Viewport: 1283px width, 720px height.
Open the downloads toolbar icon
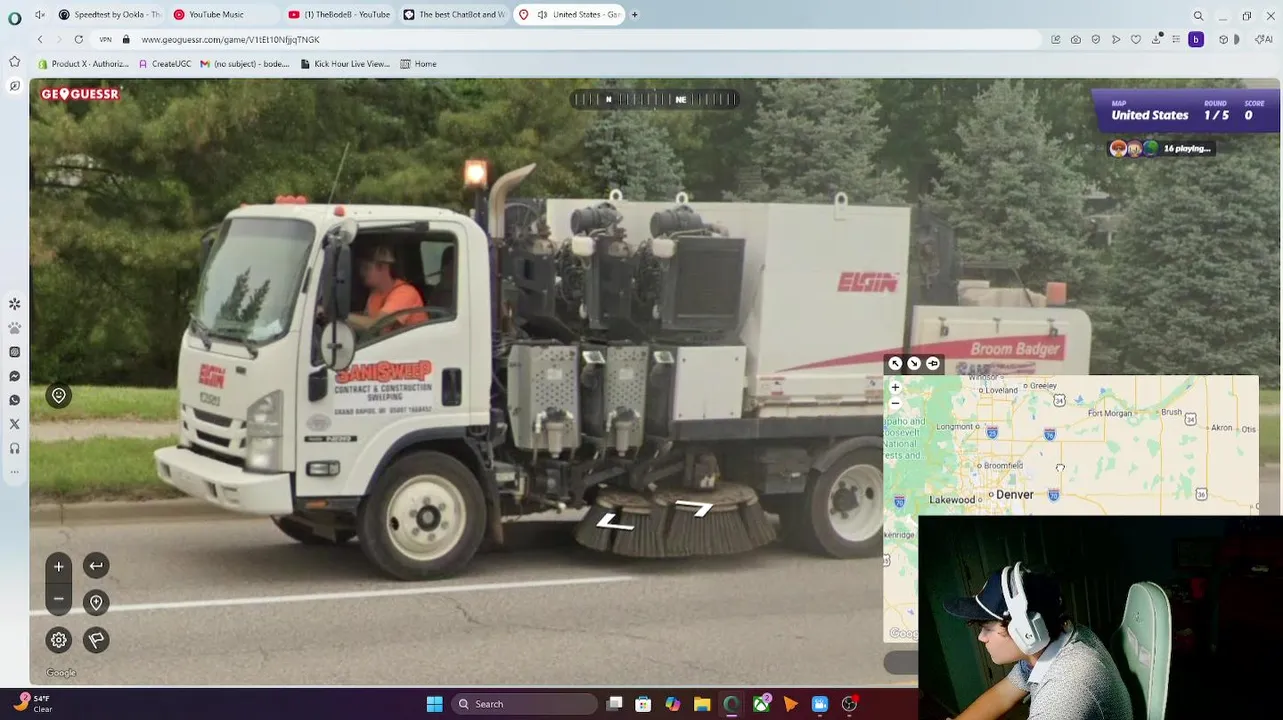tap(1157, 38)
